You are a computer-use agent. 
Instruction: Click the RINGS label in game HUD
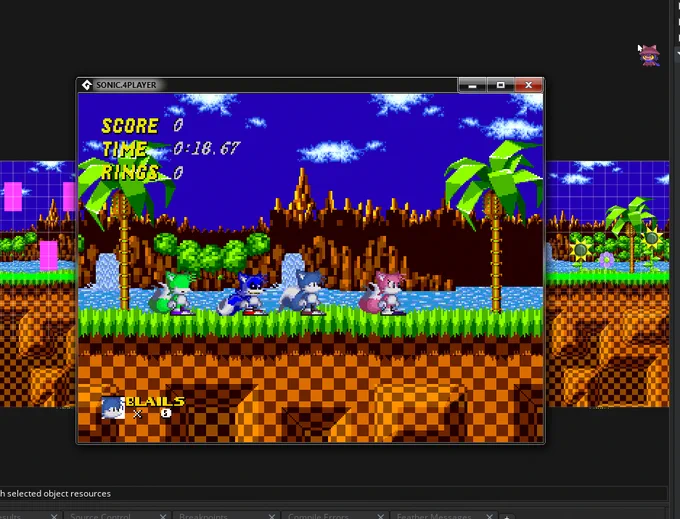point(130,173)
